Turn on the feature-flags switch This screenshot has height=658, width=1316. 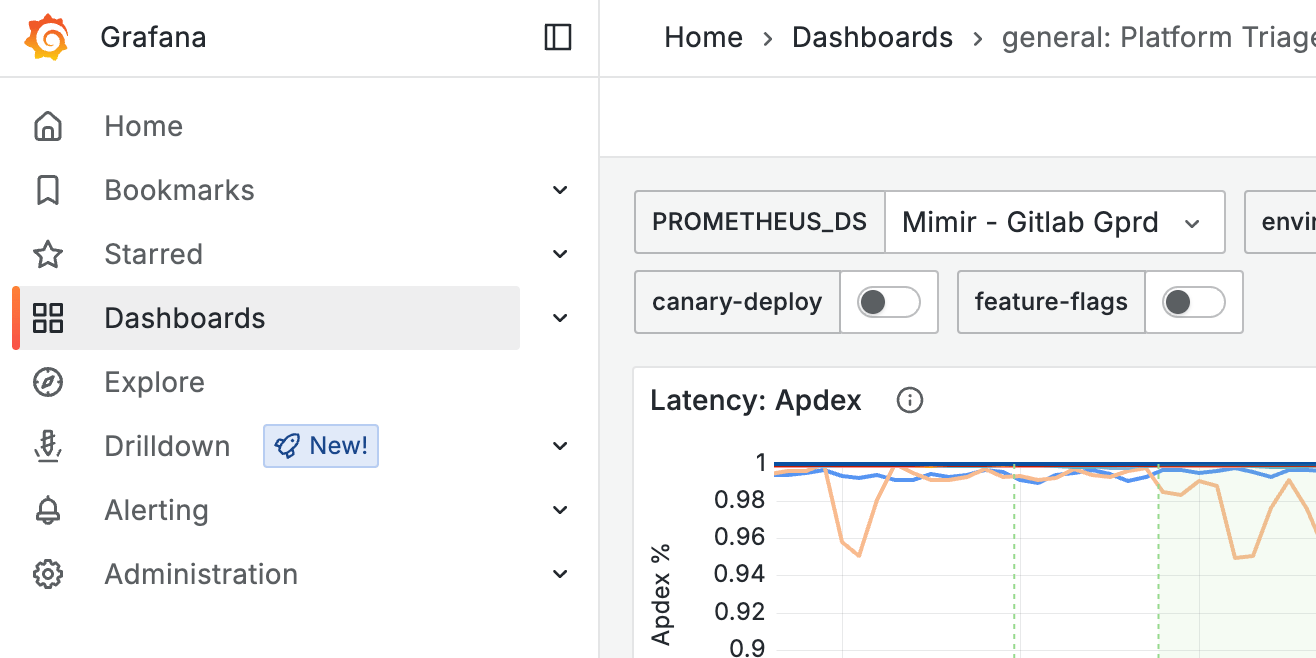(1194, 302)
